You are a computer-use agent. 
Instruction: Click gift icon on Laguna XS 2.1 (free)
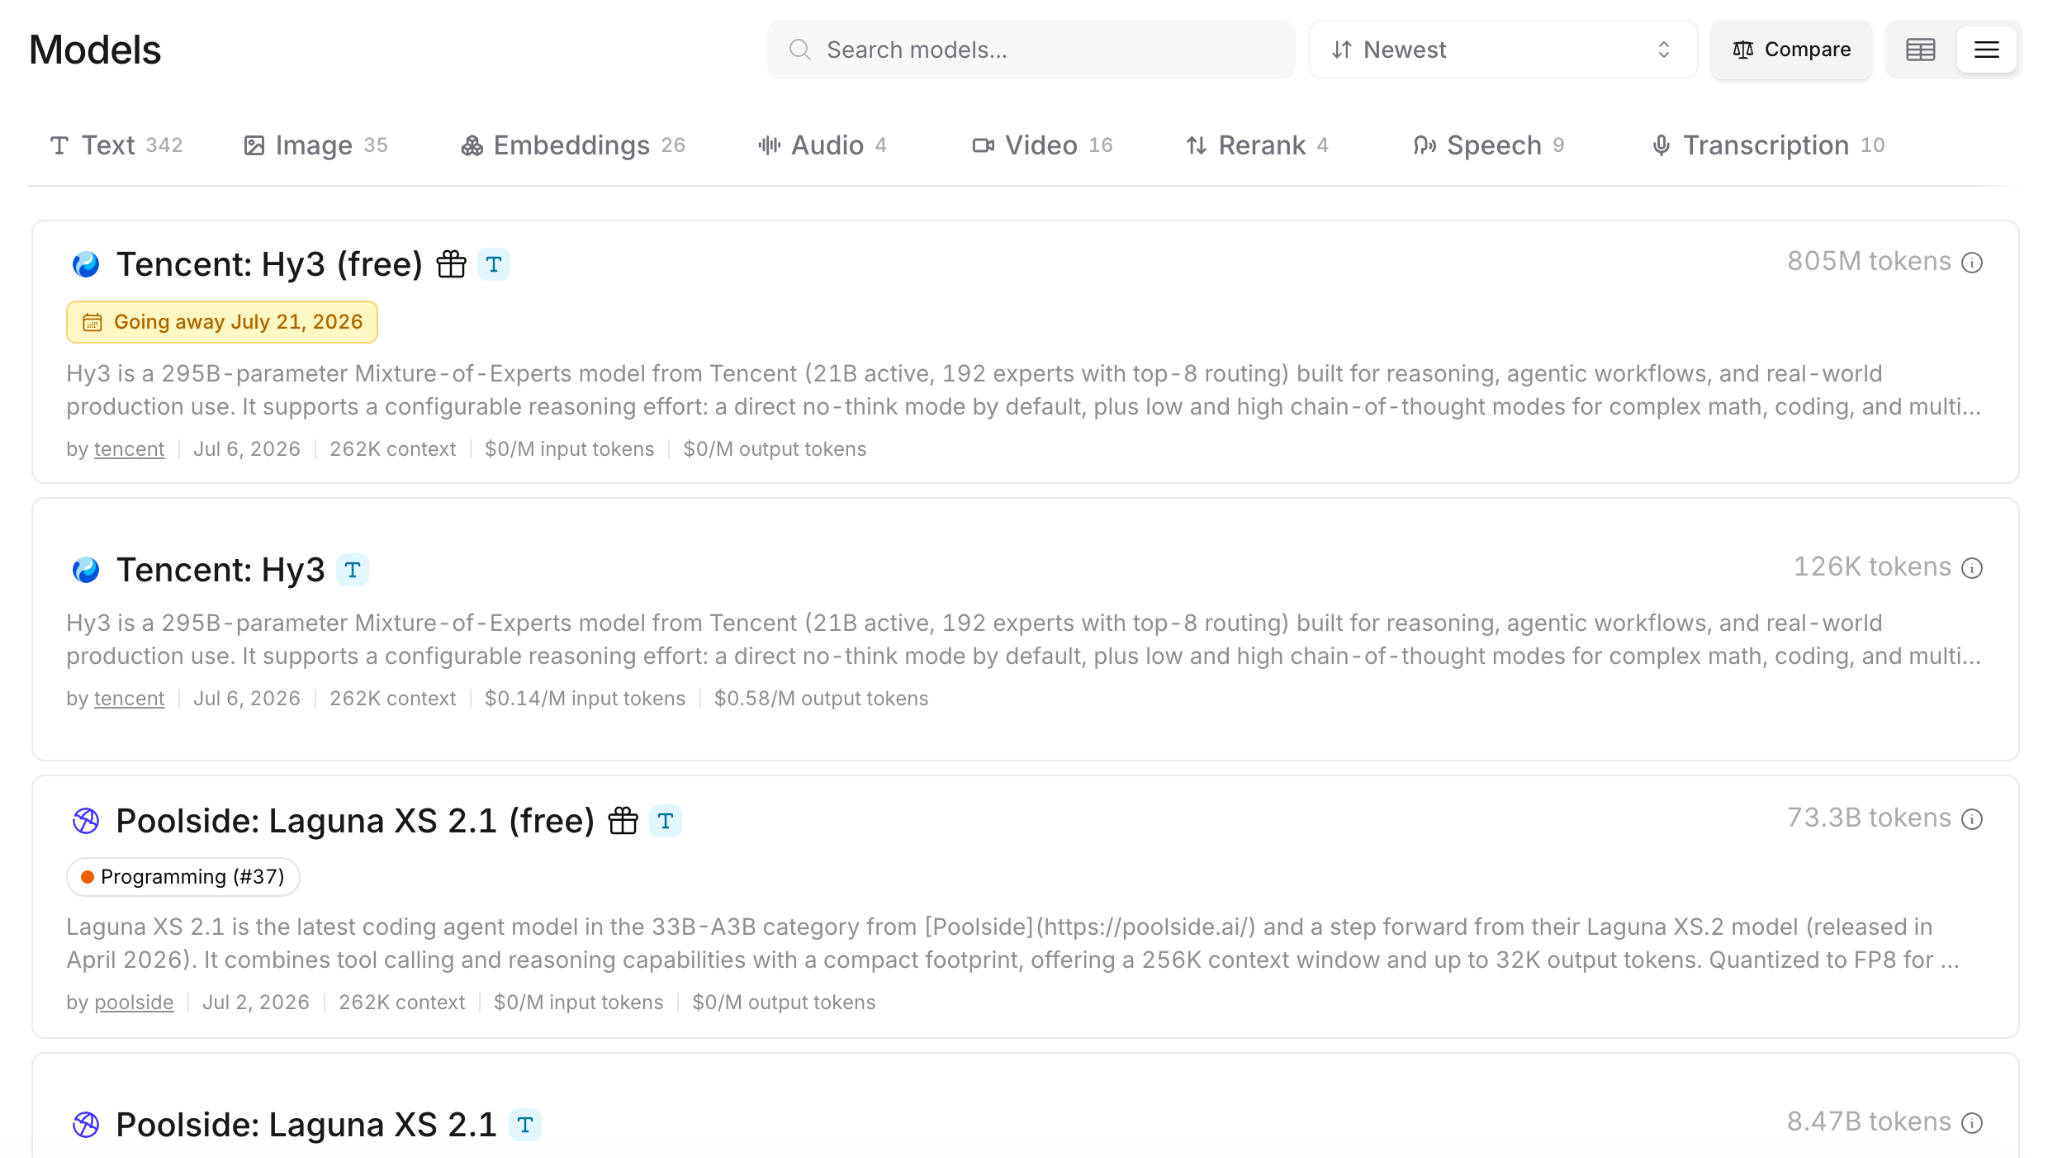point(623,820)
